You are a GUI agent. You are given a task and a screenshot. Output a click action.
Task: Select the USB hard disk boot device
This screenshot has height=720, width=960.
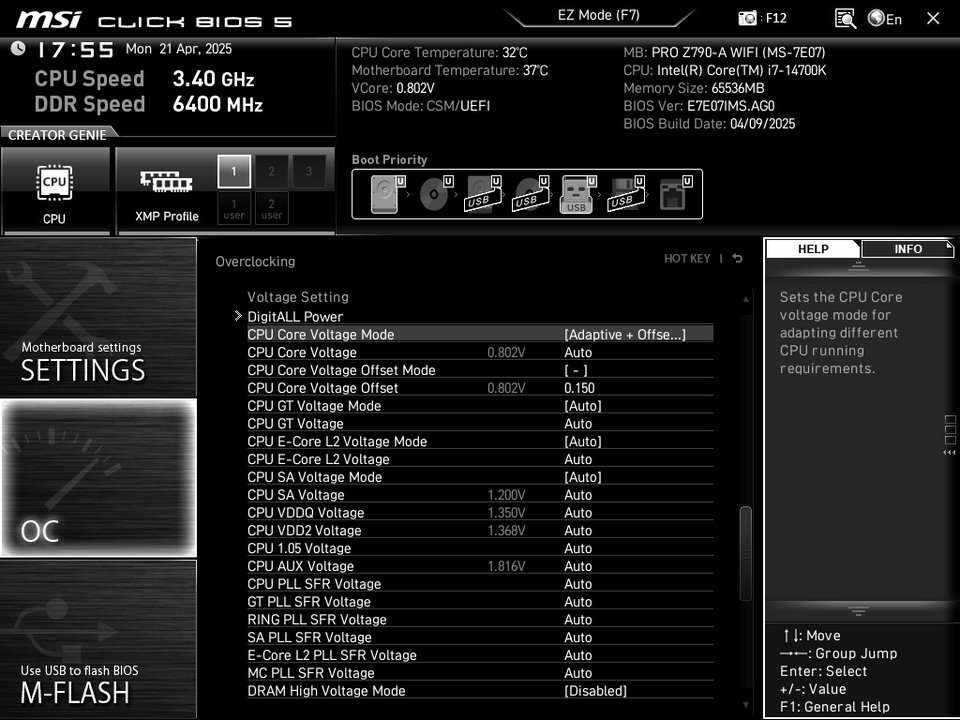pos(483,194)
